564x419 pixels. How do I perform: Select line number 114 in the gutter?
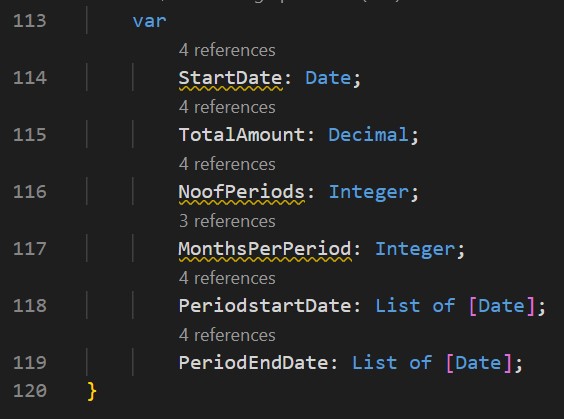point(29,78)
